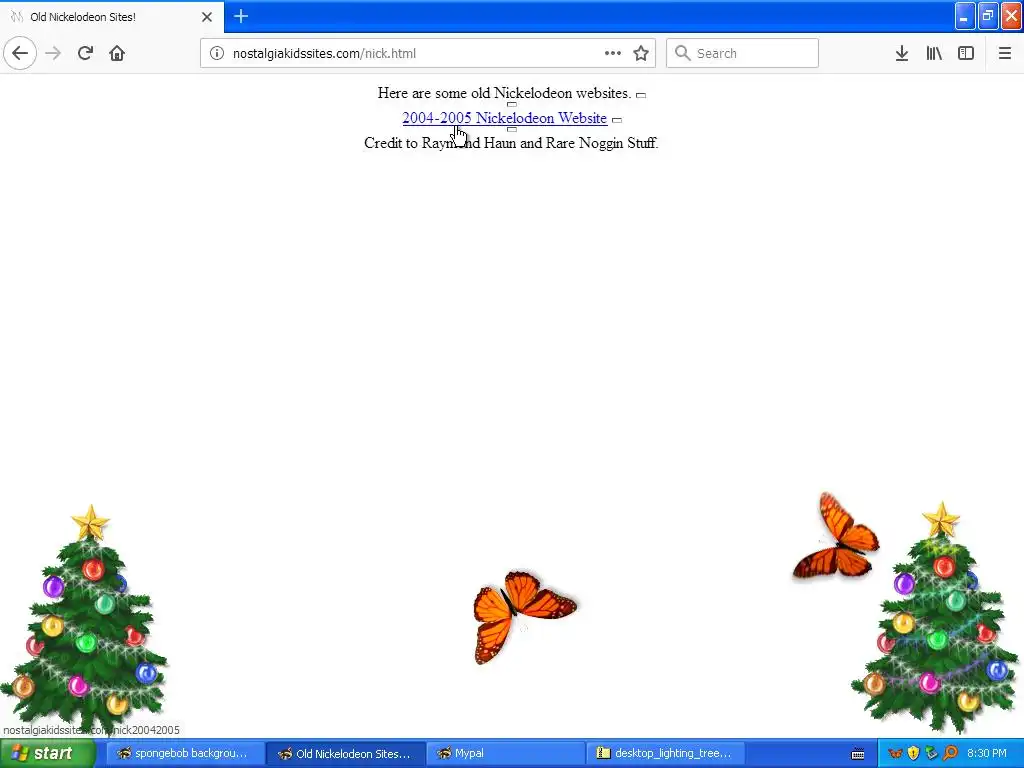Open the 2004-2005 Nickelodeon Website link

pos(504,118)
